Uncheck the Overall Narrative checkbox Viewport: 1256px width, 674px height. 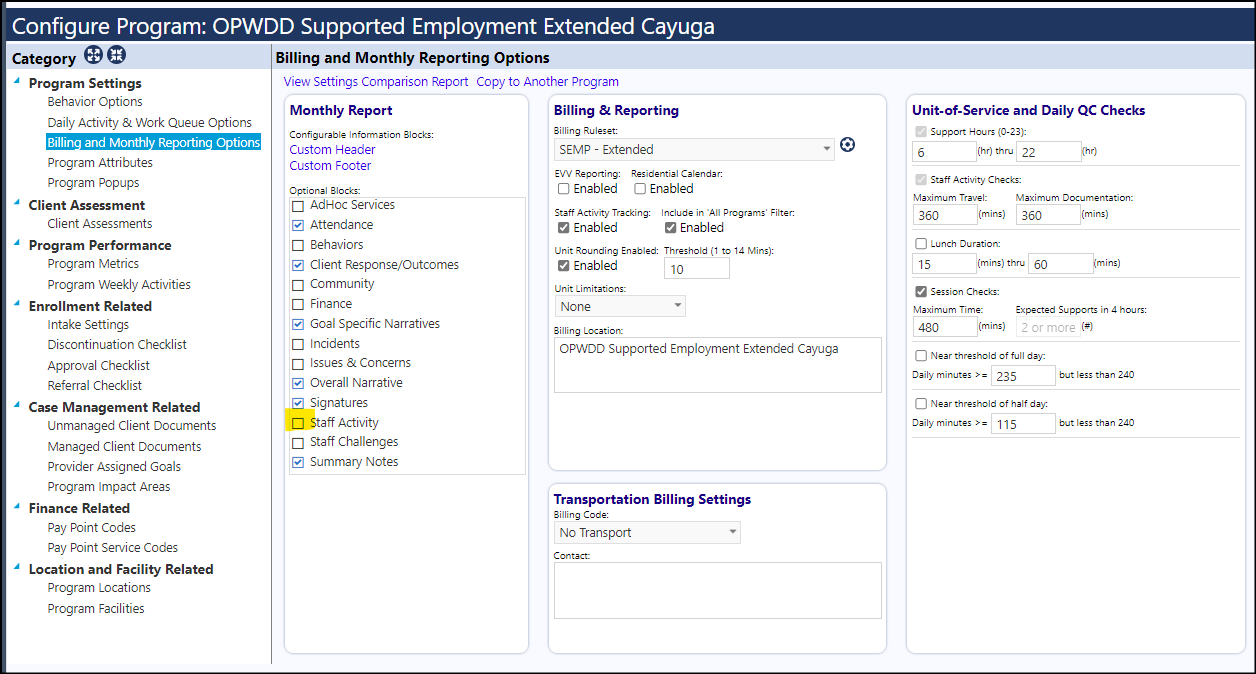pos(298,383)
